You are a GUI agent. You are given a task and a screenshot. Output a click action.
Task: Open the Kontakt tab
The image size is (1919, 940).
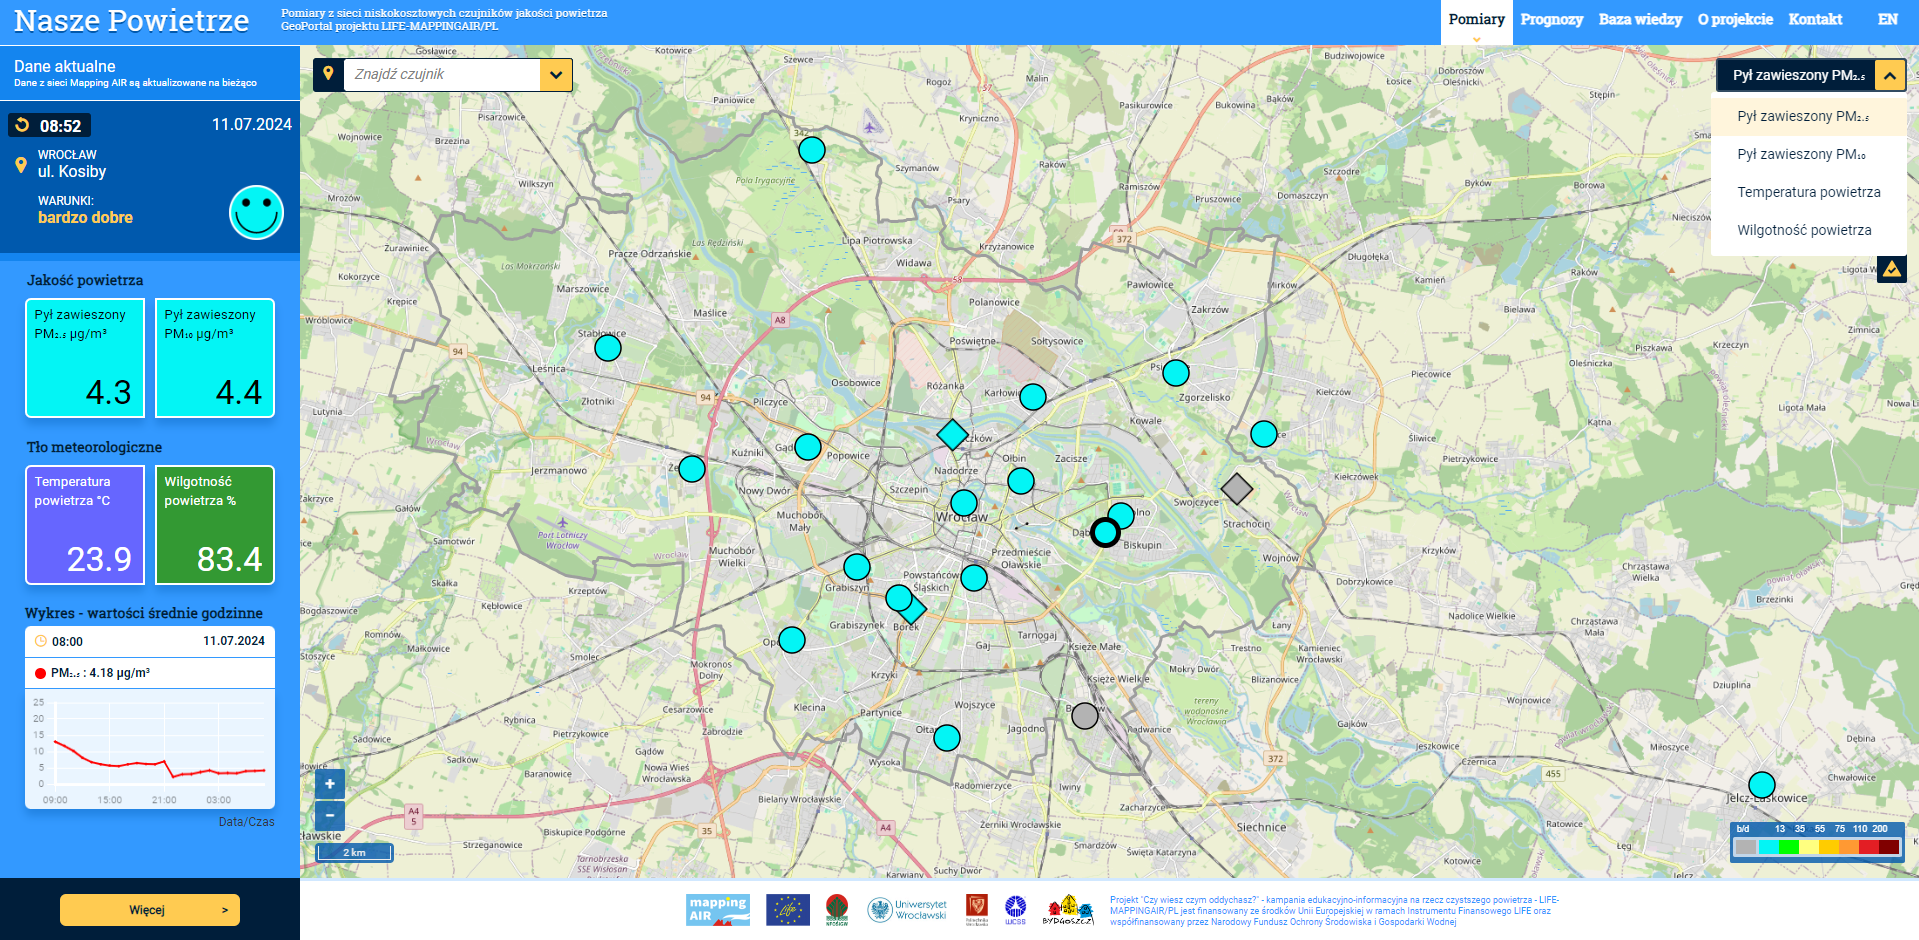point(1815,20)
